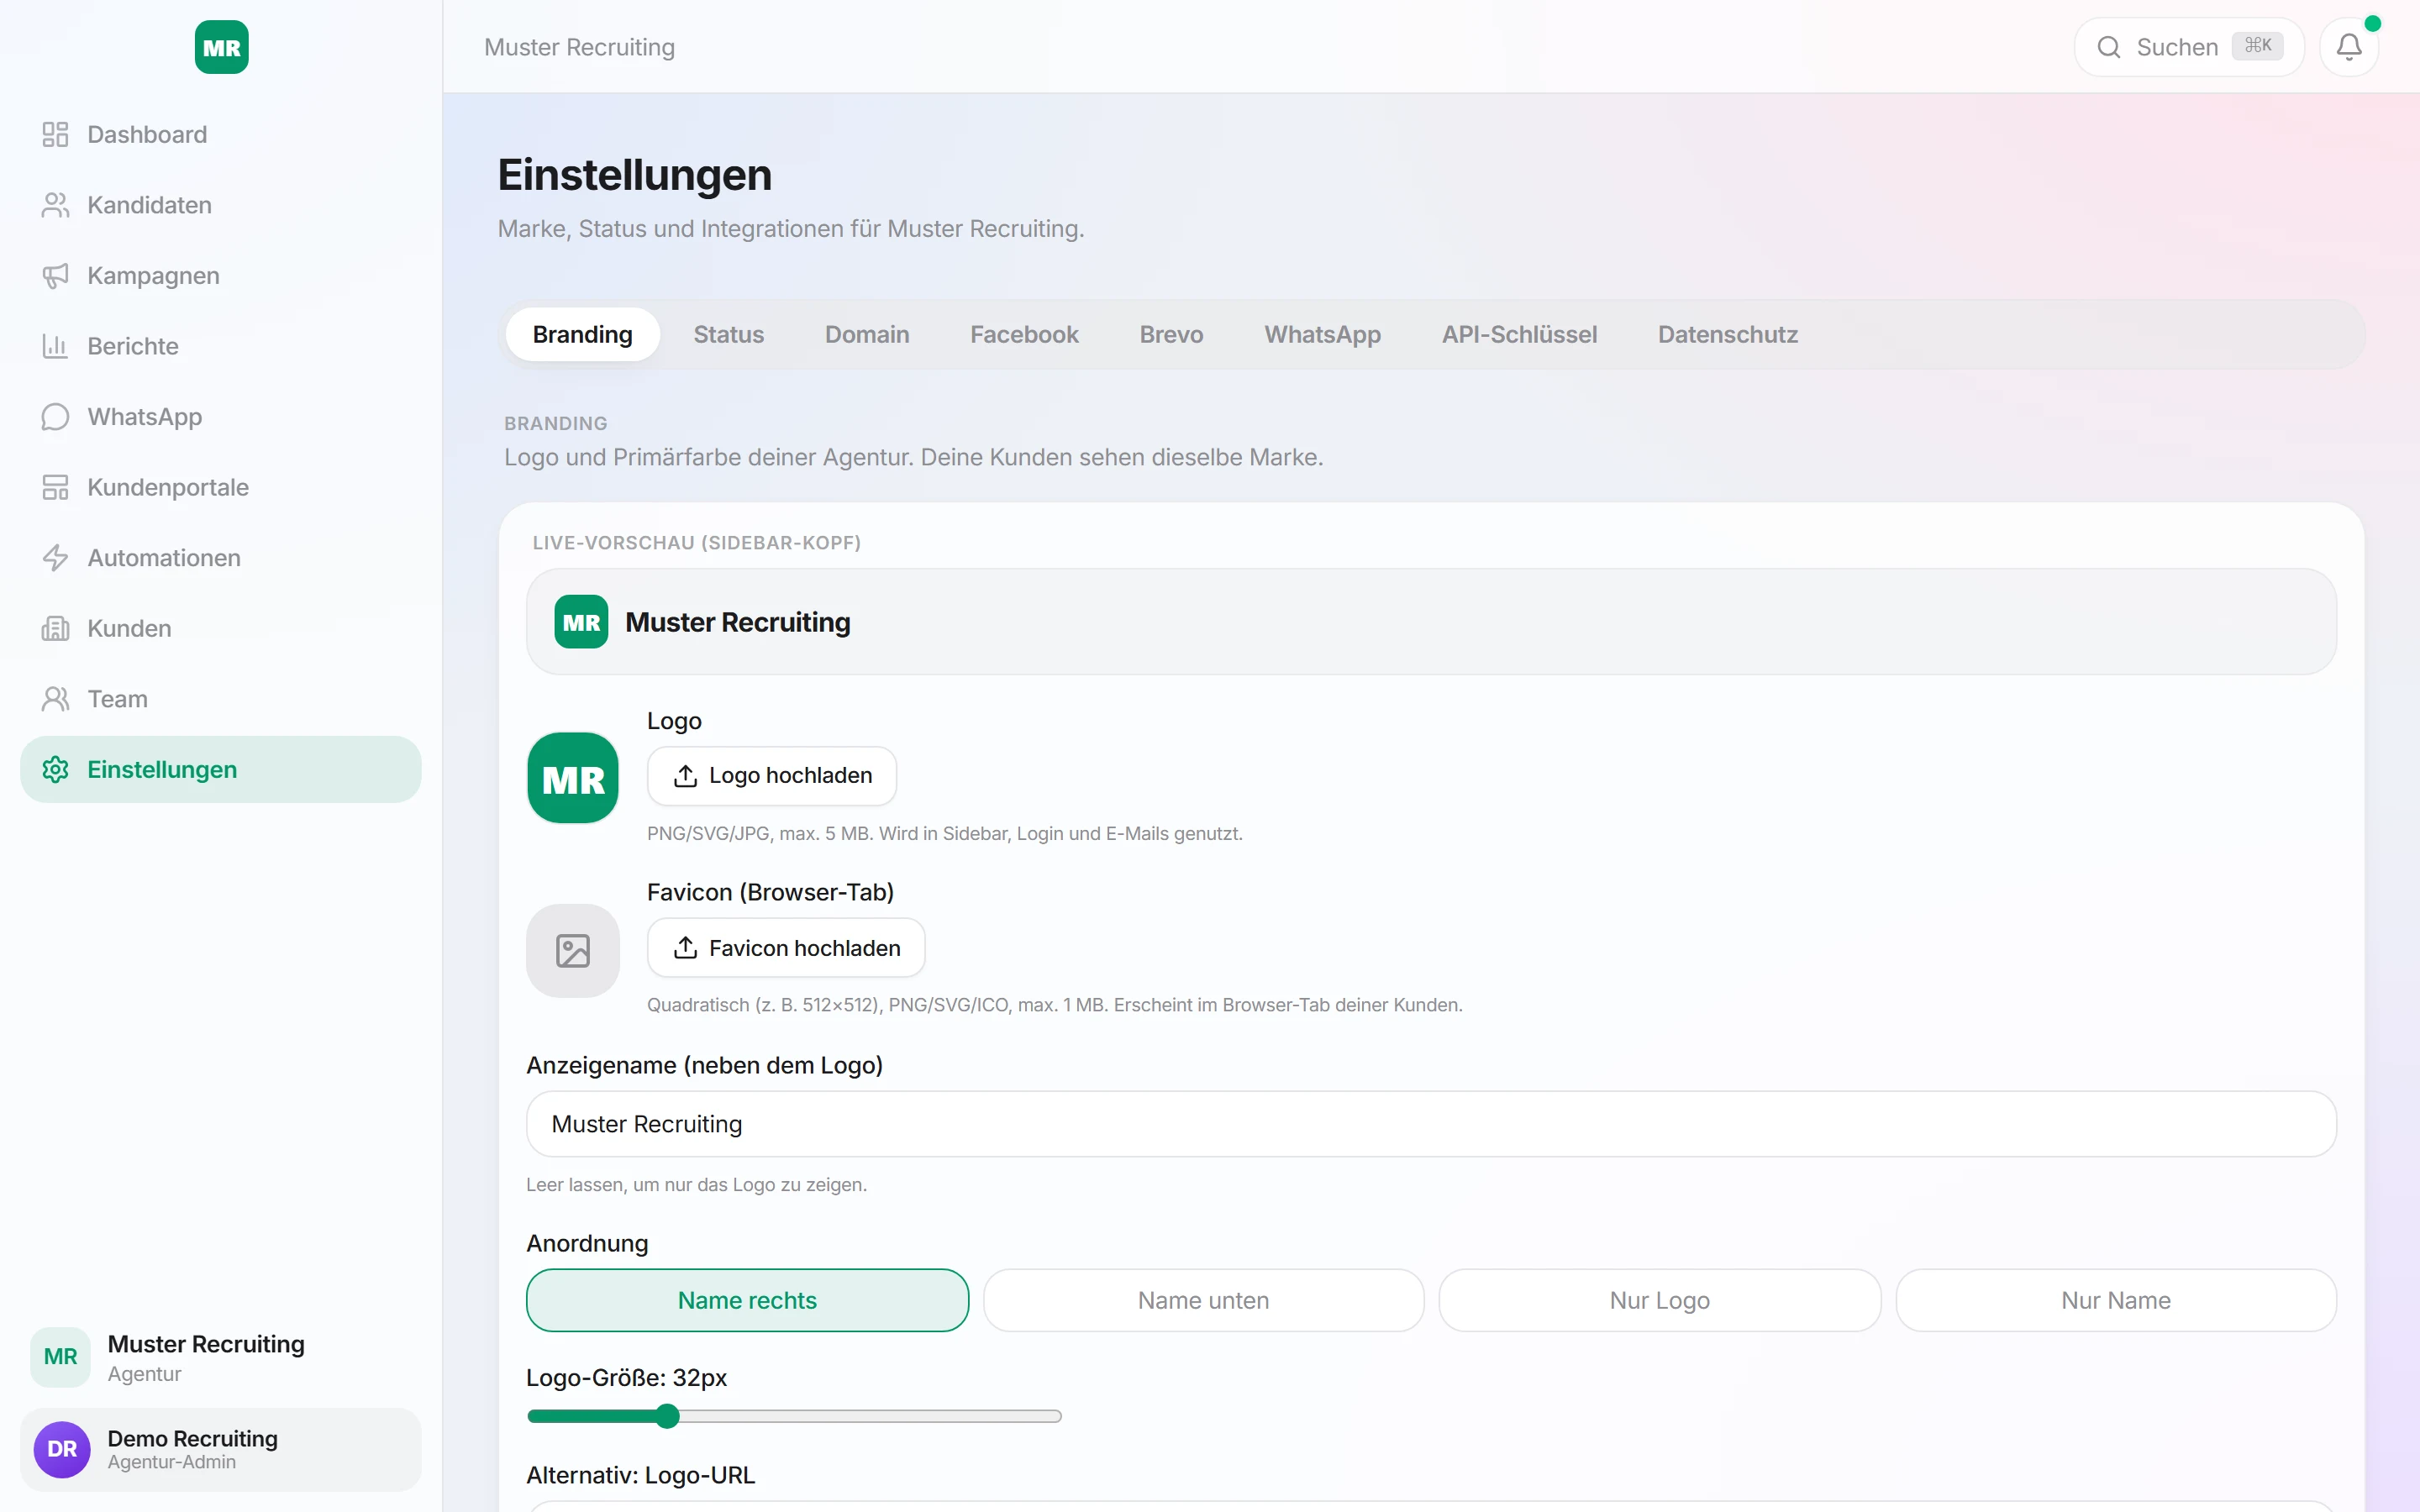Go to Dashboard in sidebar
The image size is (2420, 1512).
click(220, 134)
